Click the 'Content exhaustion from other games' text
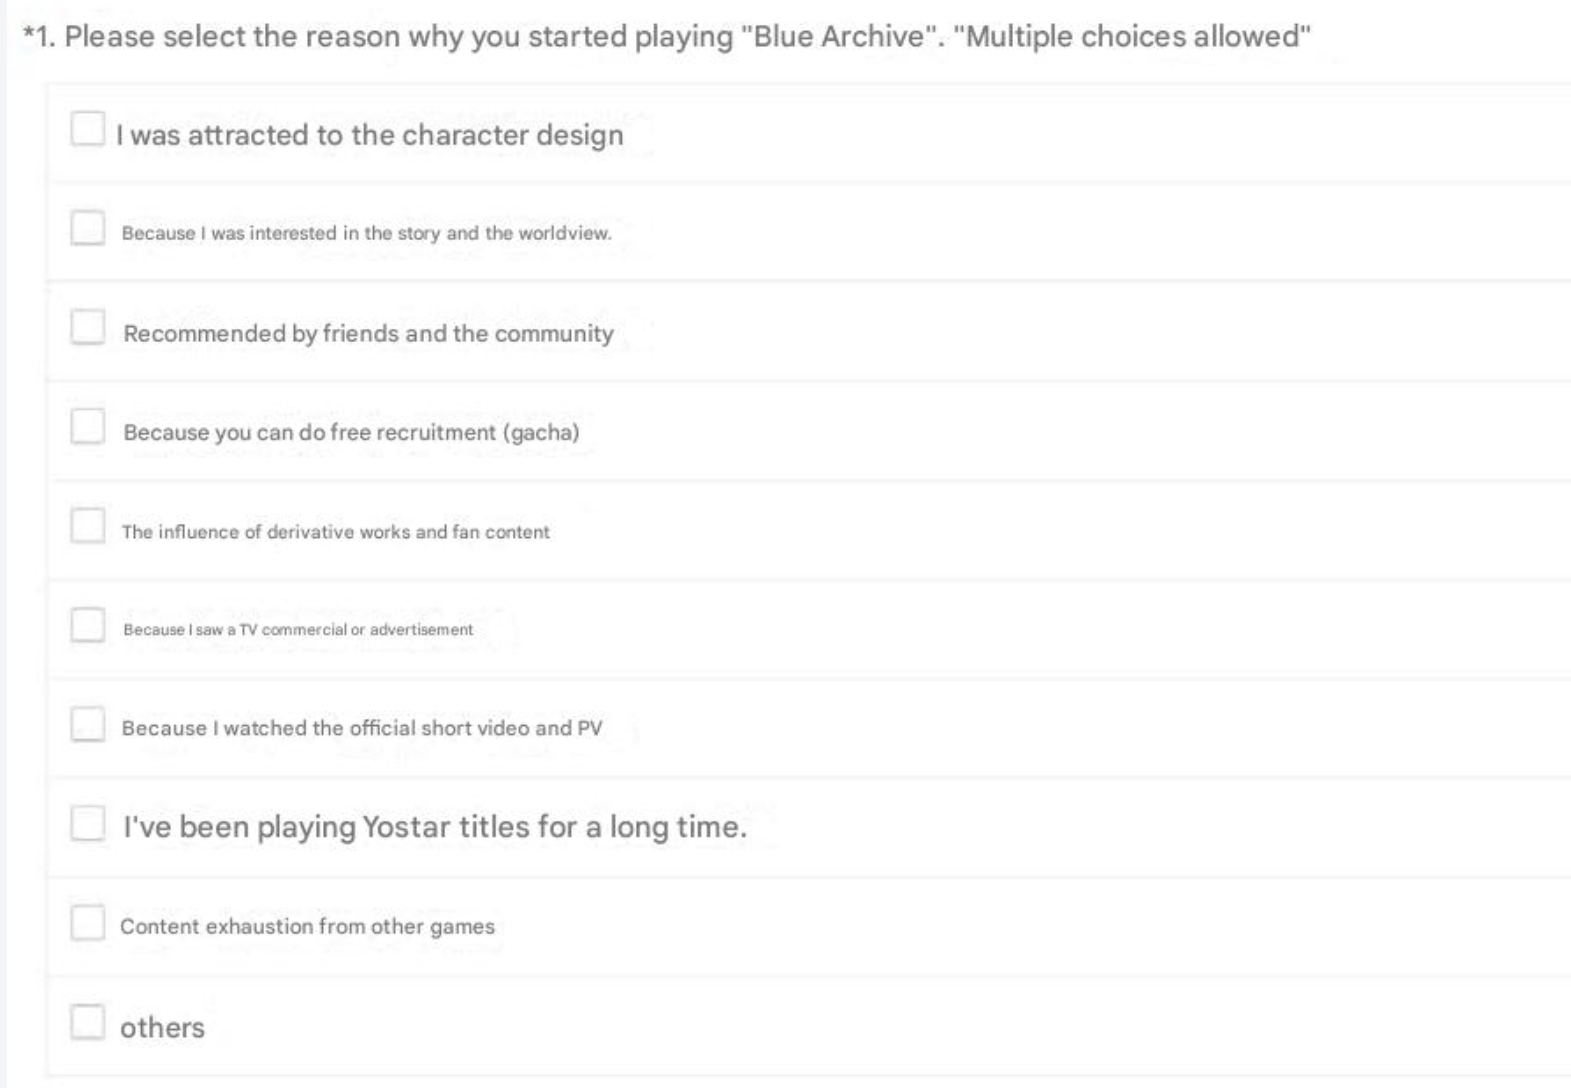The width and height of the screenshot is (1571, 1088). click(307, 927)
